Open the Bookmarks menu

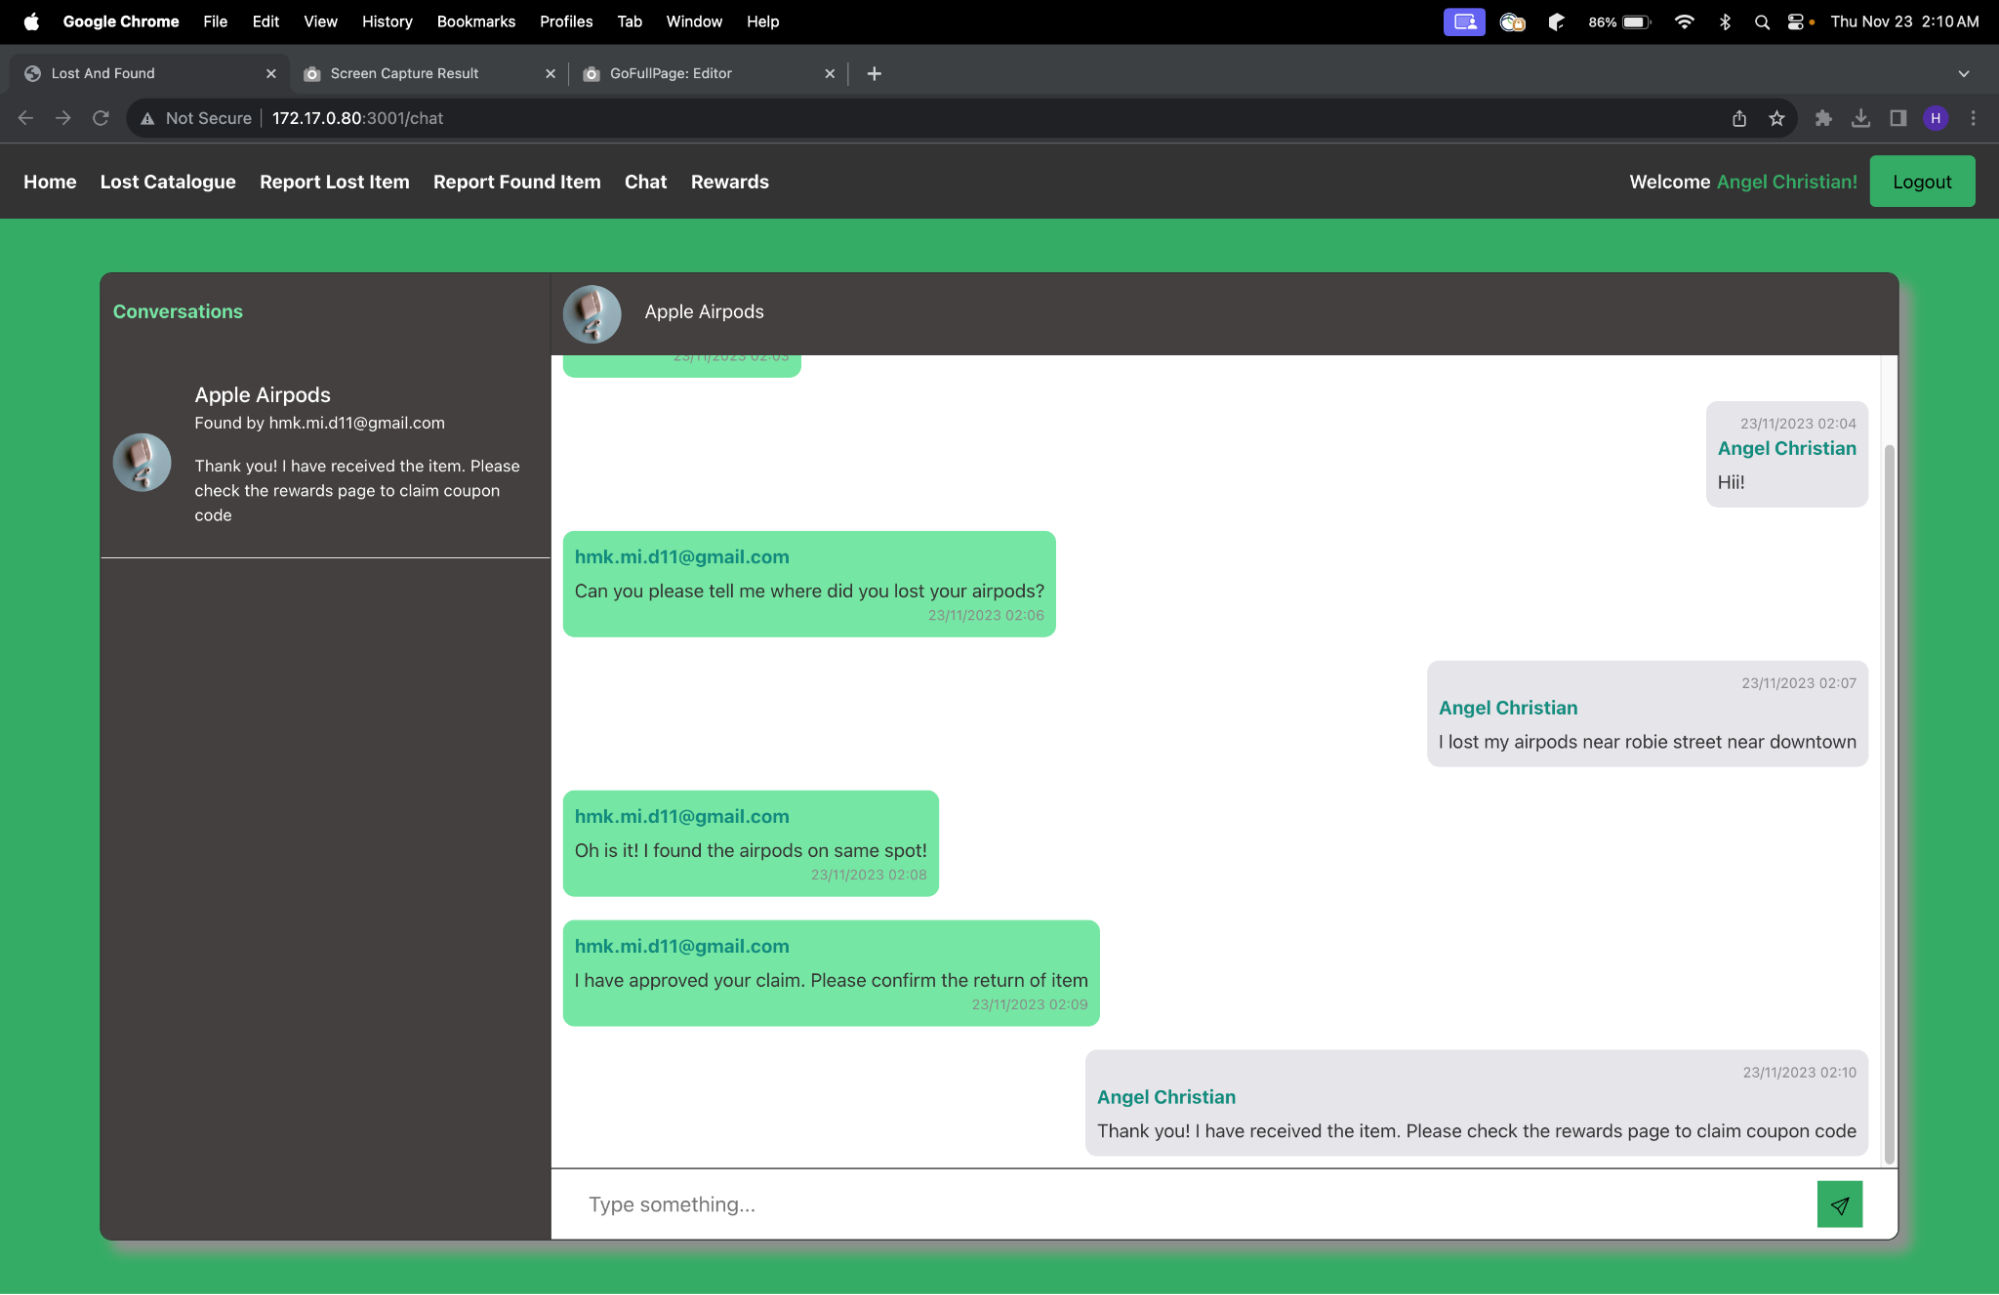coord(476,21)
